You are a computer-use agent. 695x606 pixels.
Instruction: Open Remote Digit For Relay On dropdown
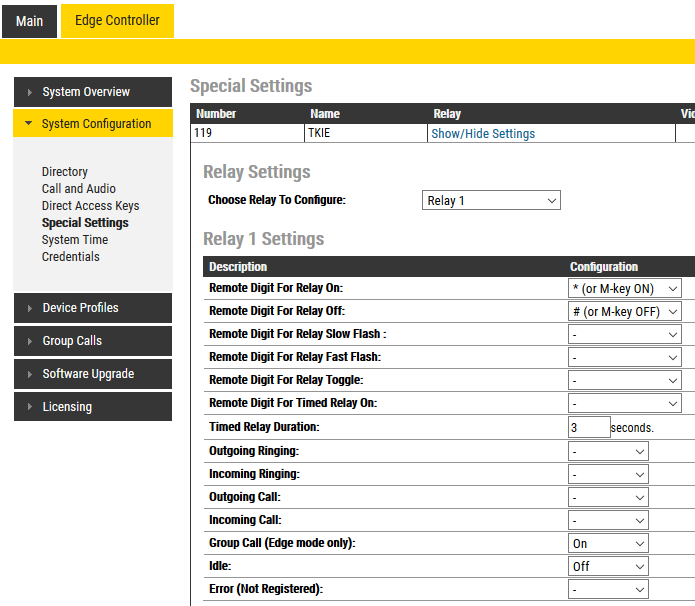point(624,288)
